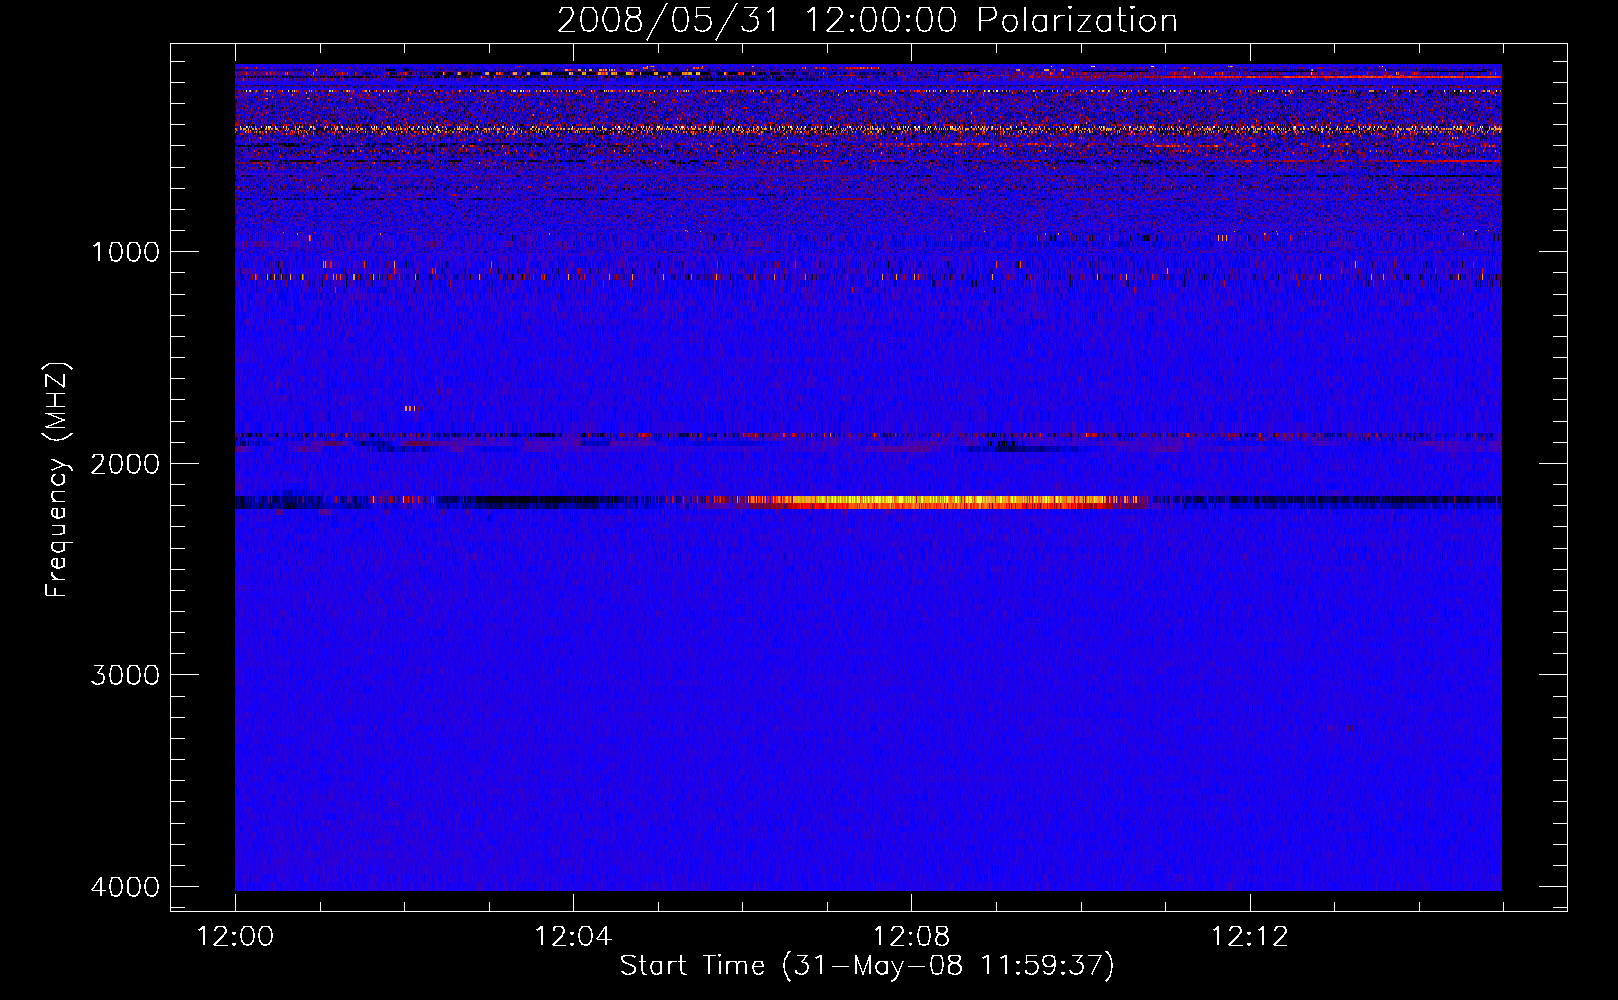Click the "2000" frequency tick label
The image size is (1618, 1000).
(125, 463)
